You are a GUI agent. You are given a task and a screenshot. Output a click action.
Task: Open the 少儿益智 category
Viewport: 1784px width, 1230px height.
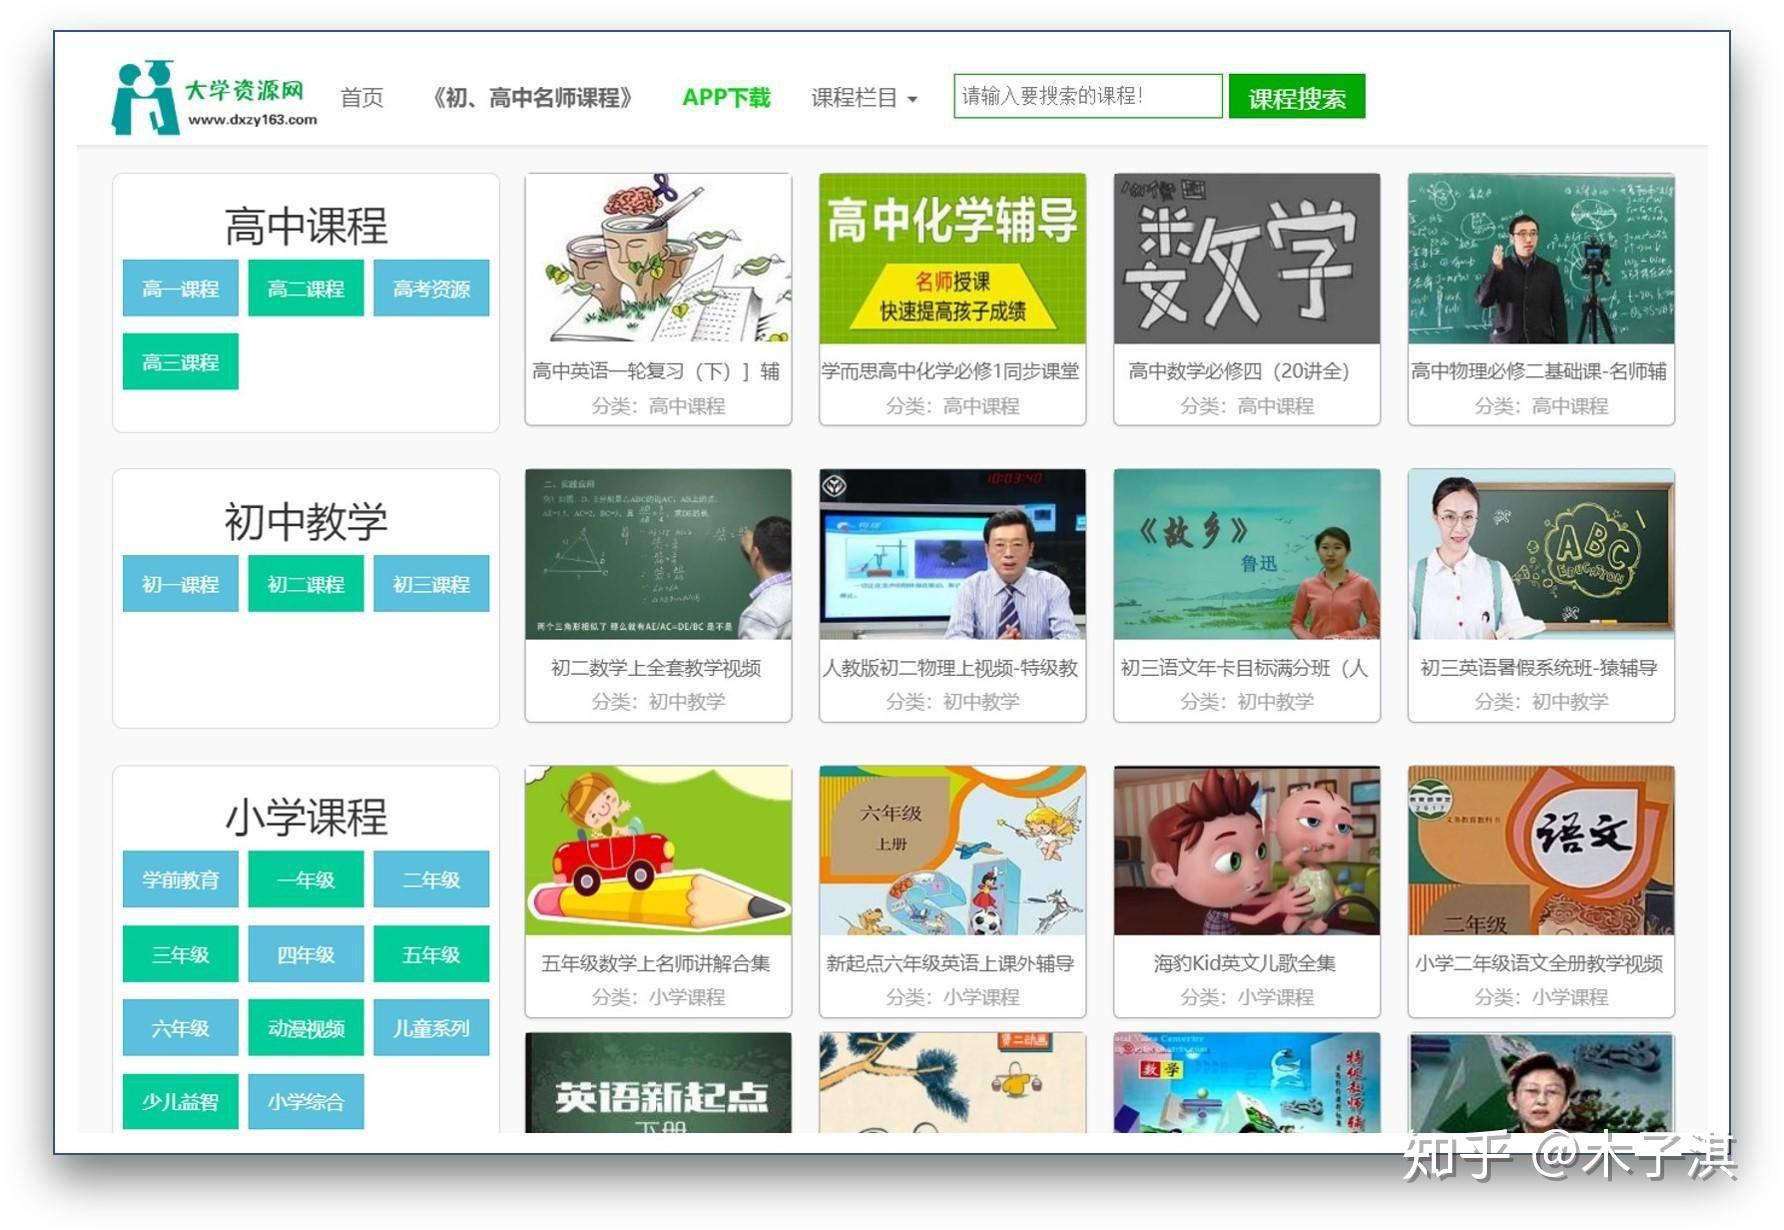[x=181, y=1102]
